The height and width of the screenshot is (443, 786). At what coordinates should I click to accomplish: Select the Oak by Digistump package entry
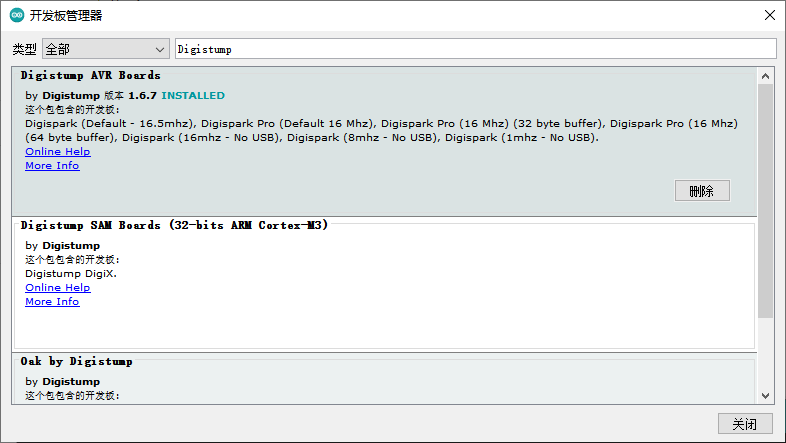point(384,379)
